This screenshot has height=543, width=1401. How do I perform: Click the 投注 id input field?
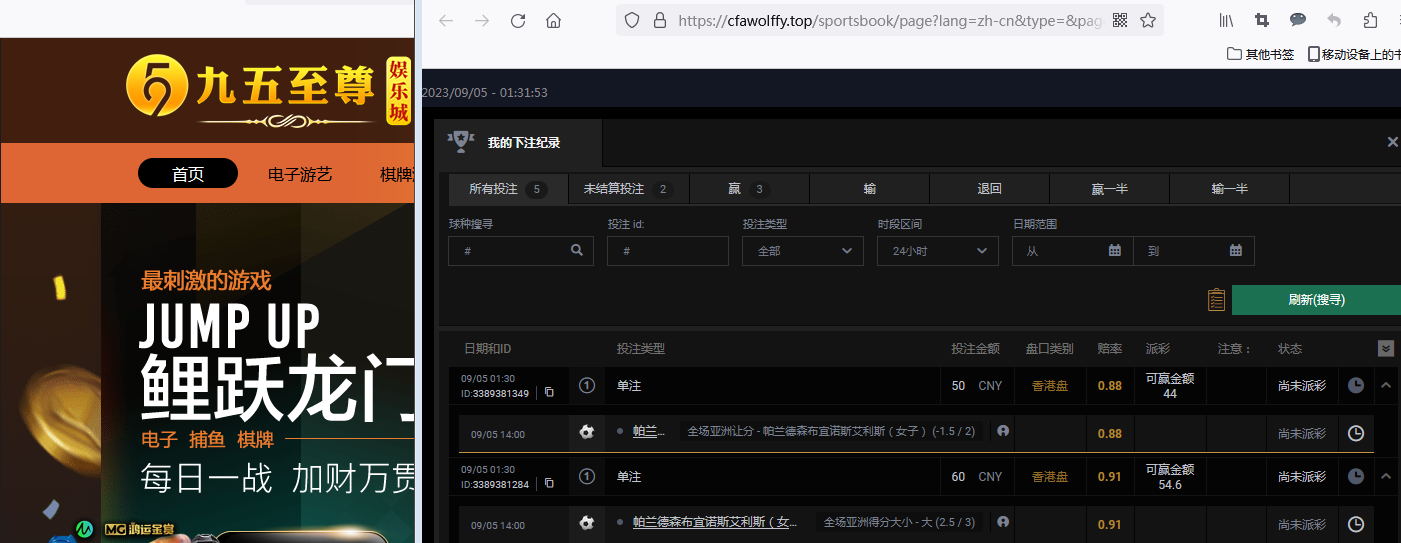[667, 251]
